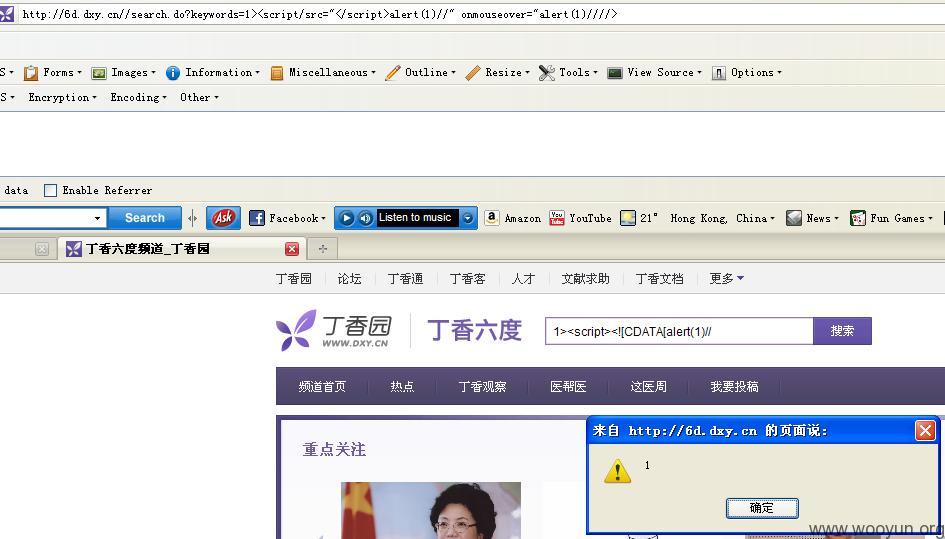Click the View Source icon
945x539 pixels.
(615, 73)
